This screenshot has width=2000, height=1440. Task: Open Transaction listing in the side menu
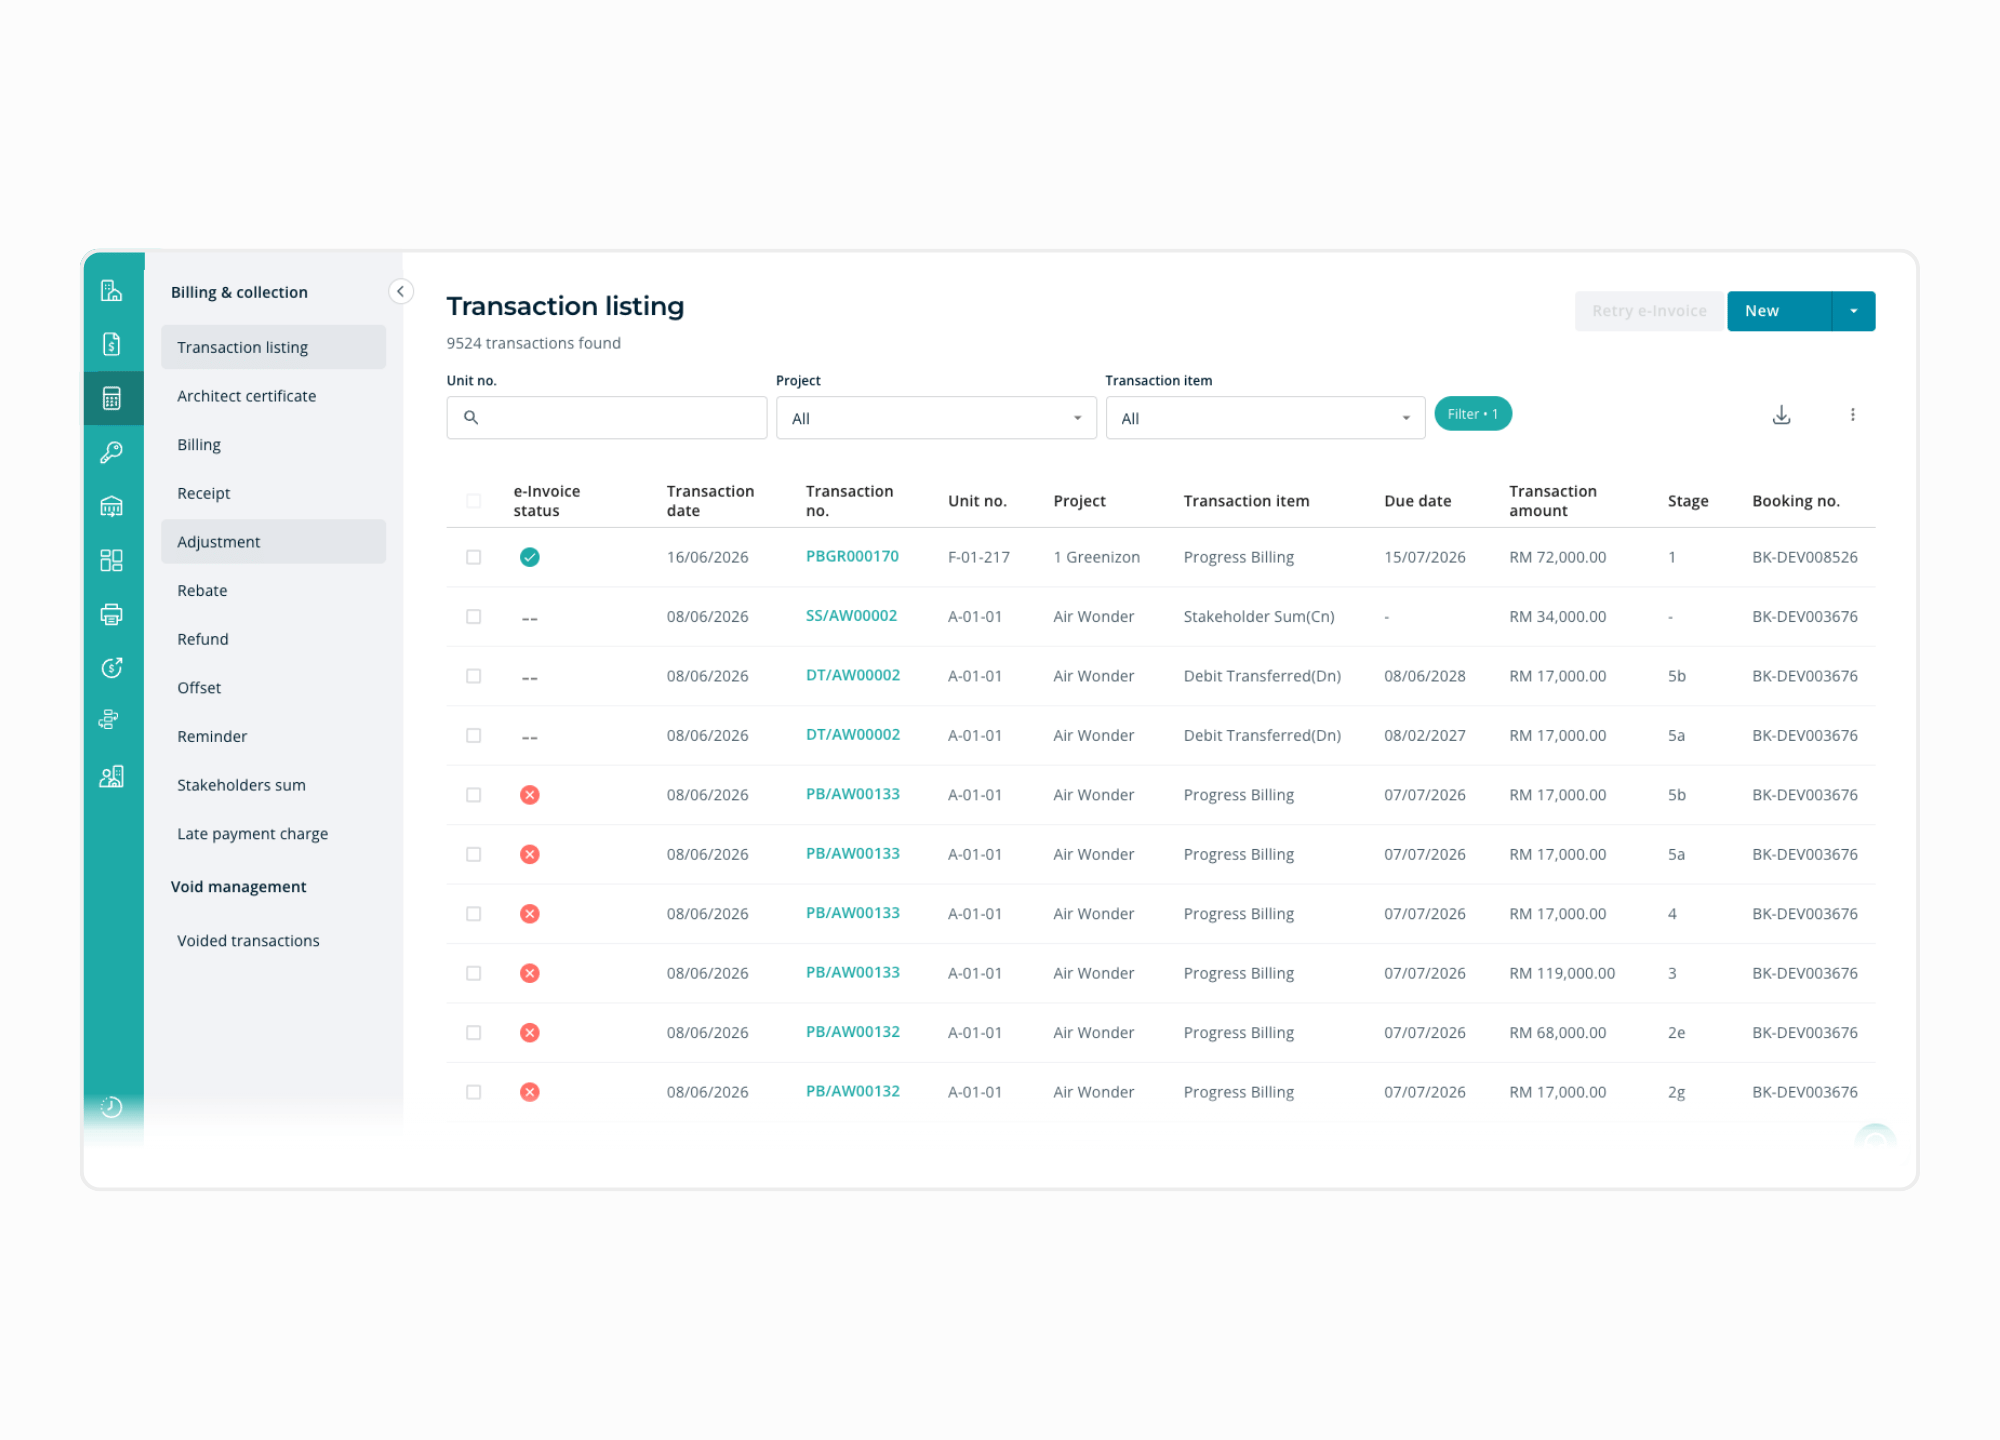[x=273, y=347]
